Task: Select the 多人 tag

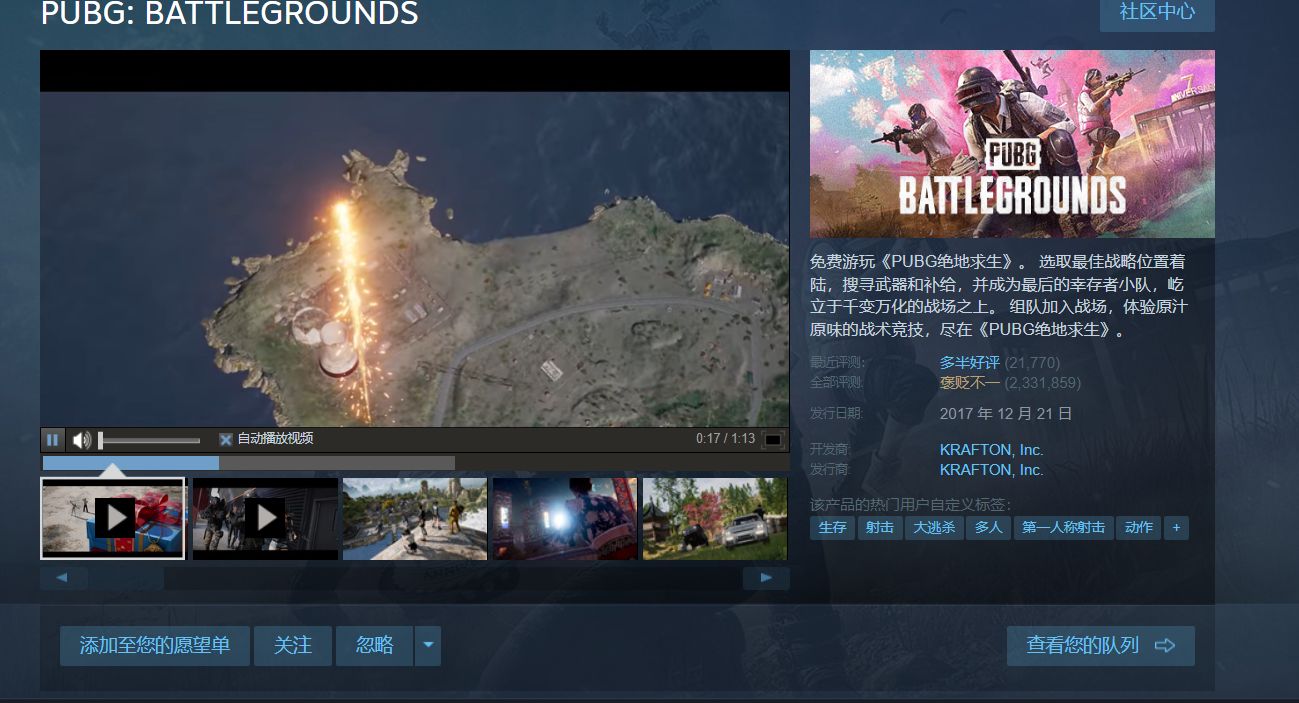Action: 988,527
